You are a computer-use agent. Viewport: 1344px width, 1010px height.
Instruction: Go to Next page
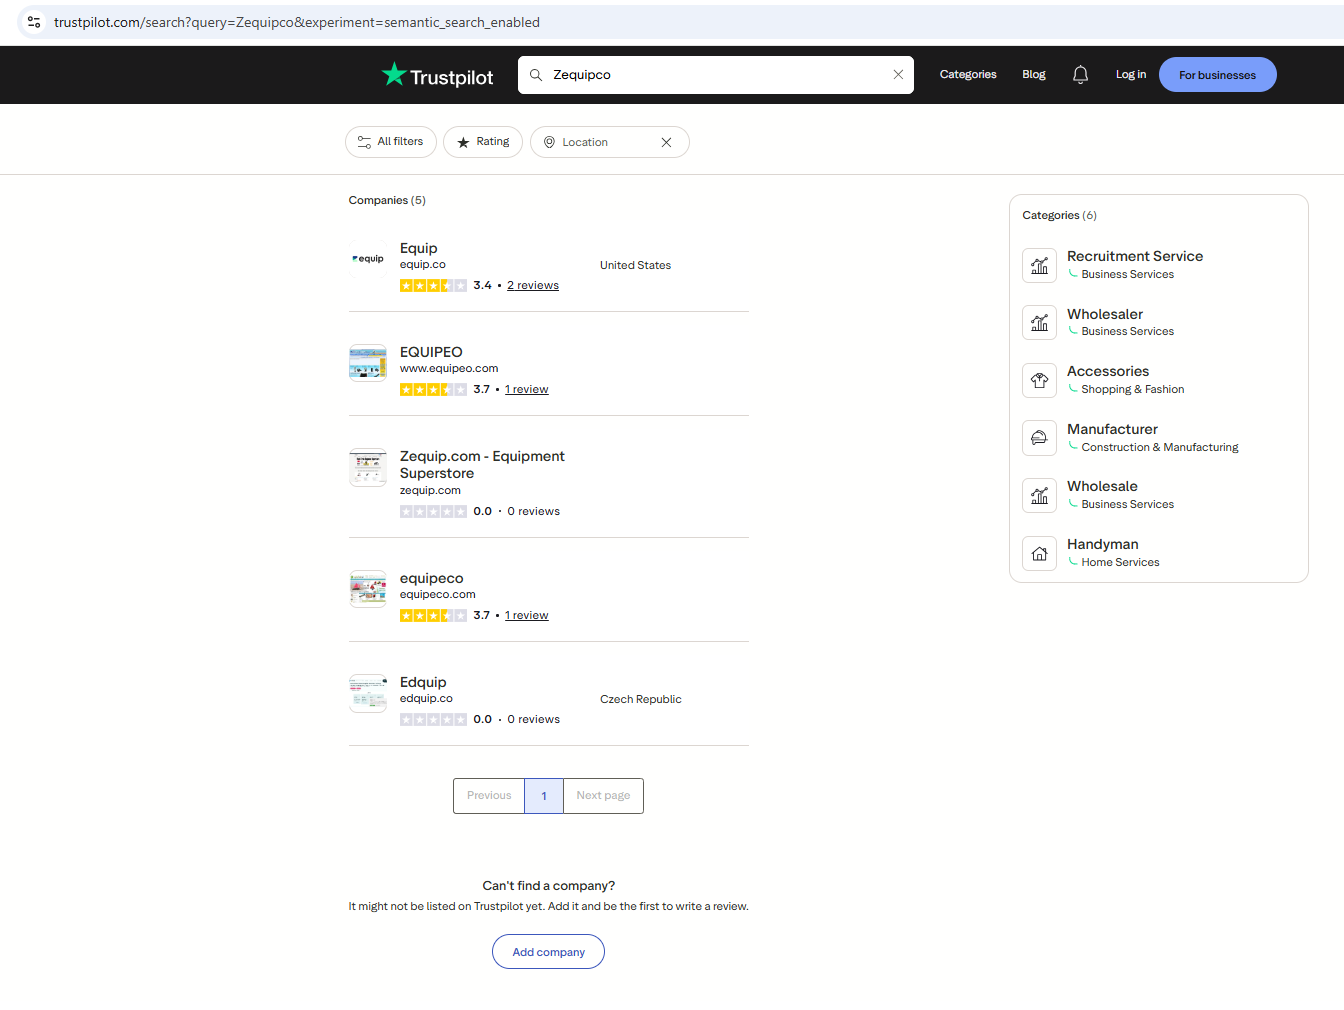click(603, 796)
